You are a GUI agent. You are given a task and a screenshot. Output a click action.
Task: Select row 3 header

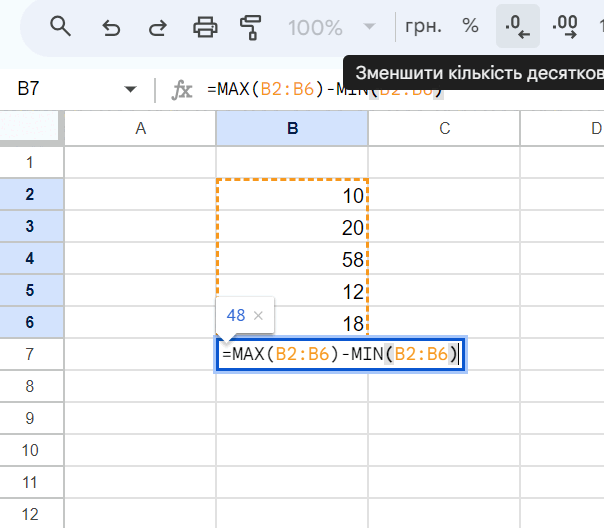pos(32,226)
